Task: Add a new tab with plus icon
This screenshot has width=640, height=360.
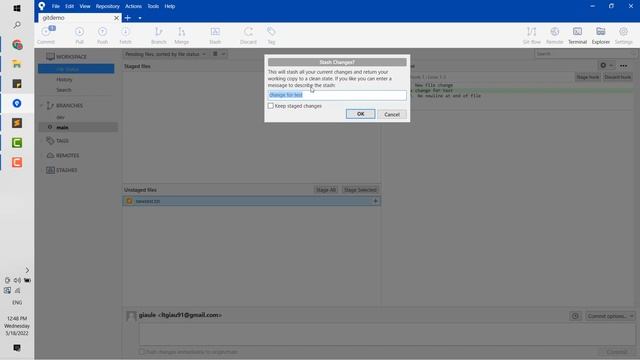Action: 128,18
